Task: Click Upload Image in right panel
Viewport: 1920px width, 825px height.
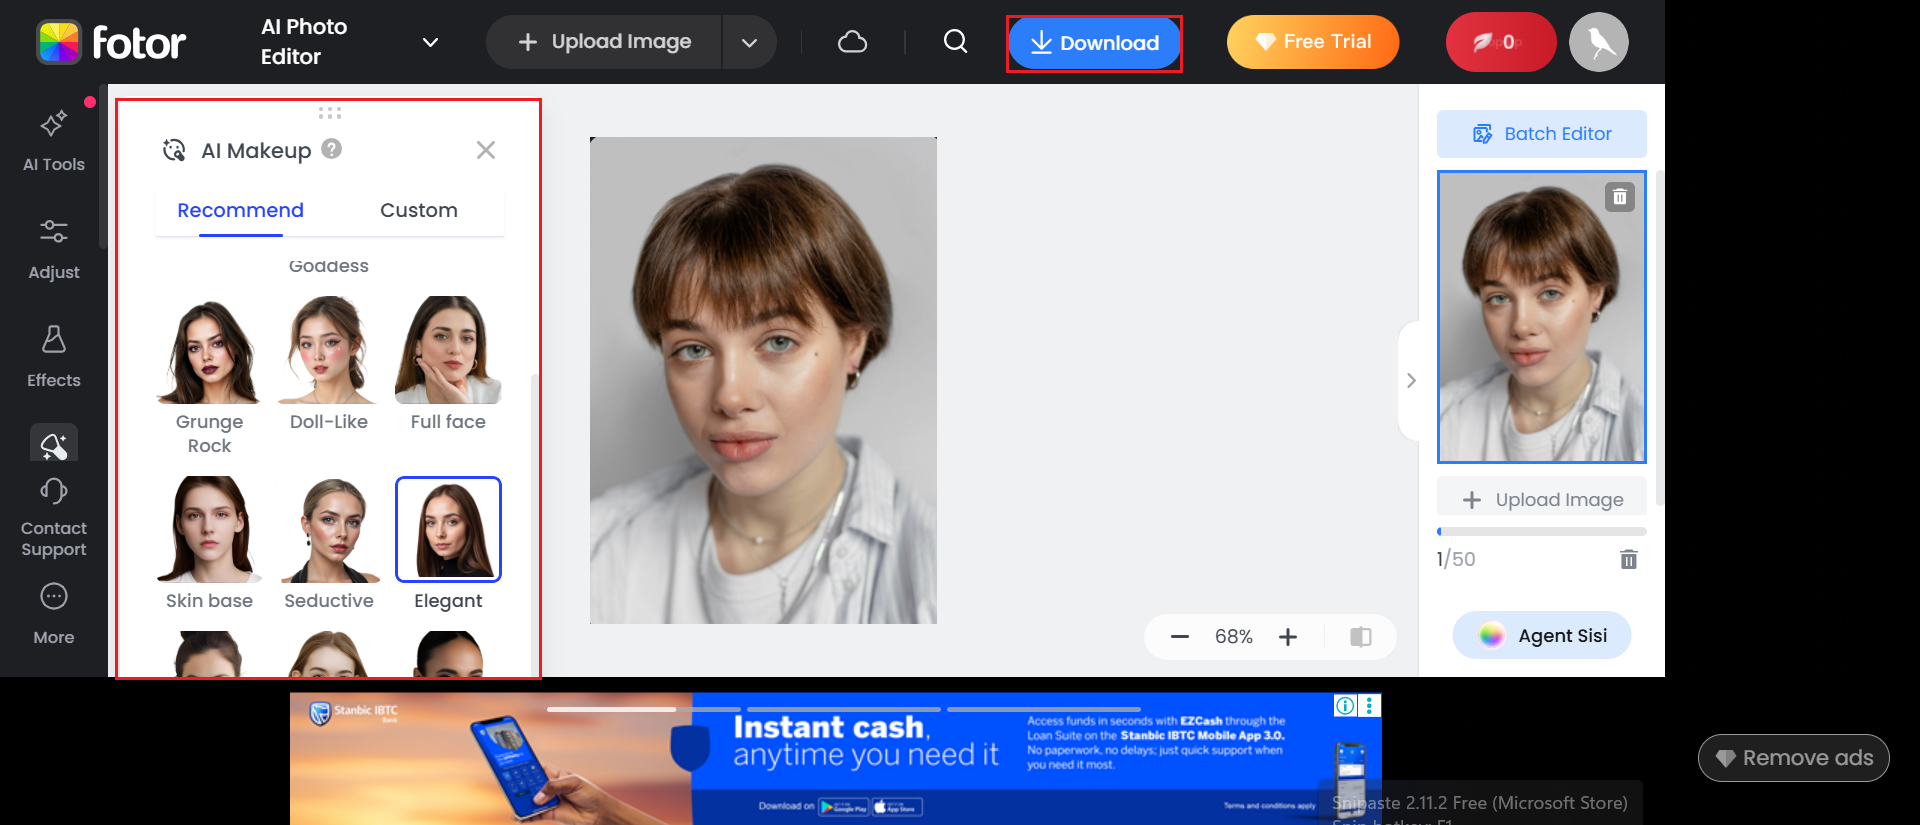Action: coord(1542,500)
